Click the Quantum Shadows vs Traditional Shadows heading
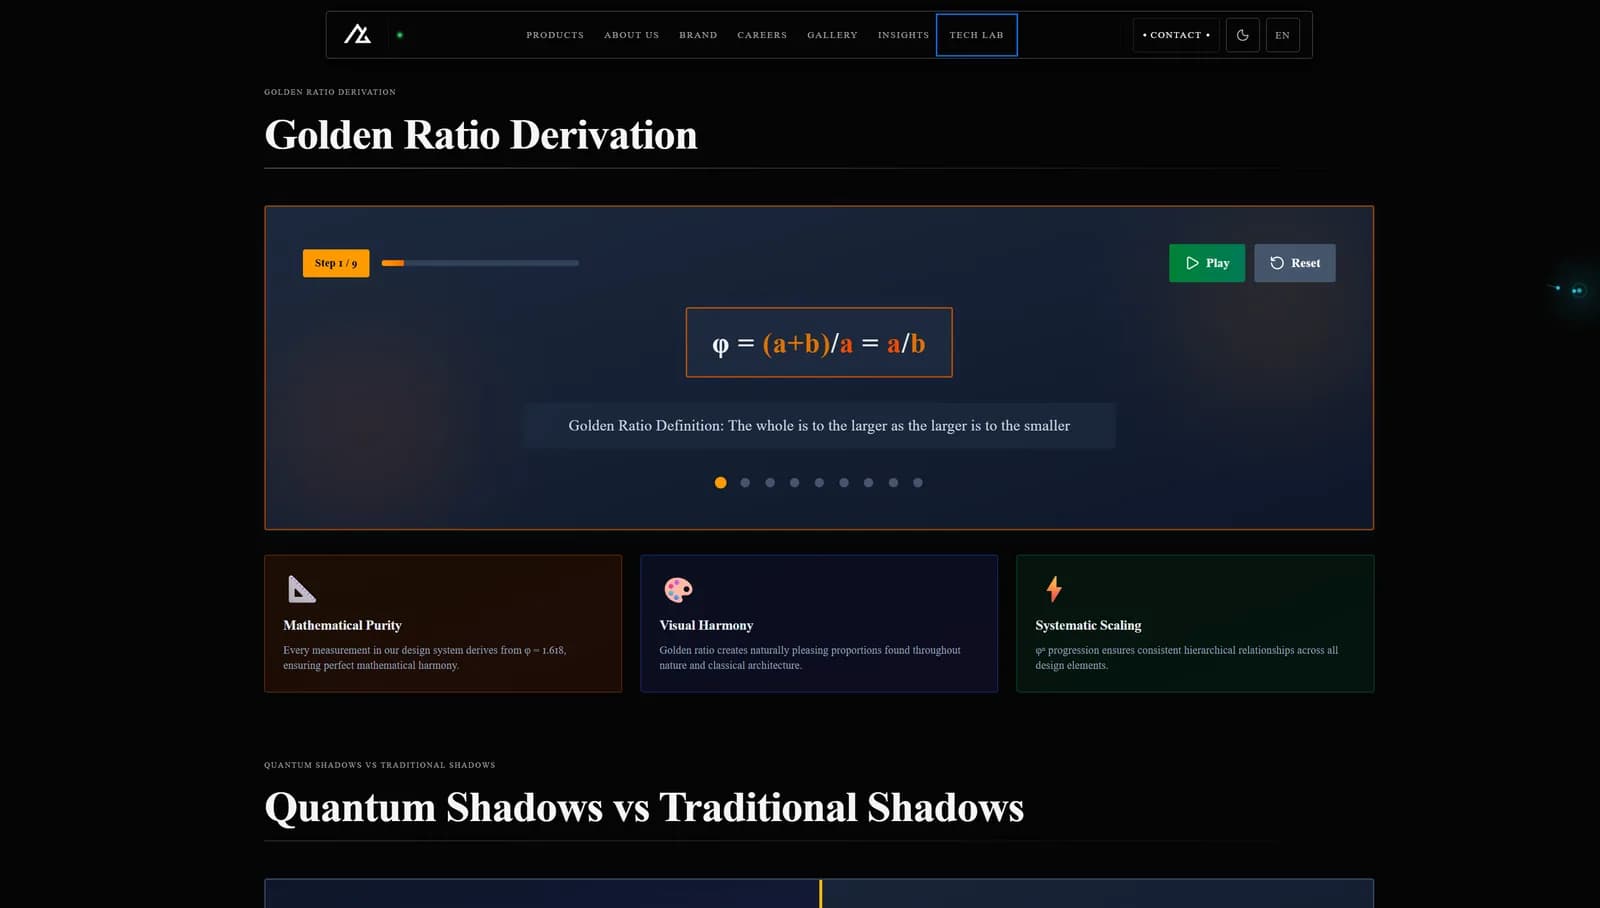 tap(644, 807)
